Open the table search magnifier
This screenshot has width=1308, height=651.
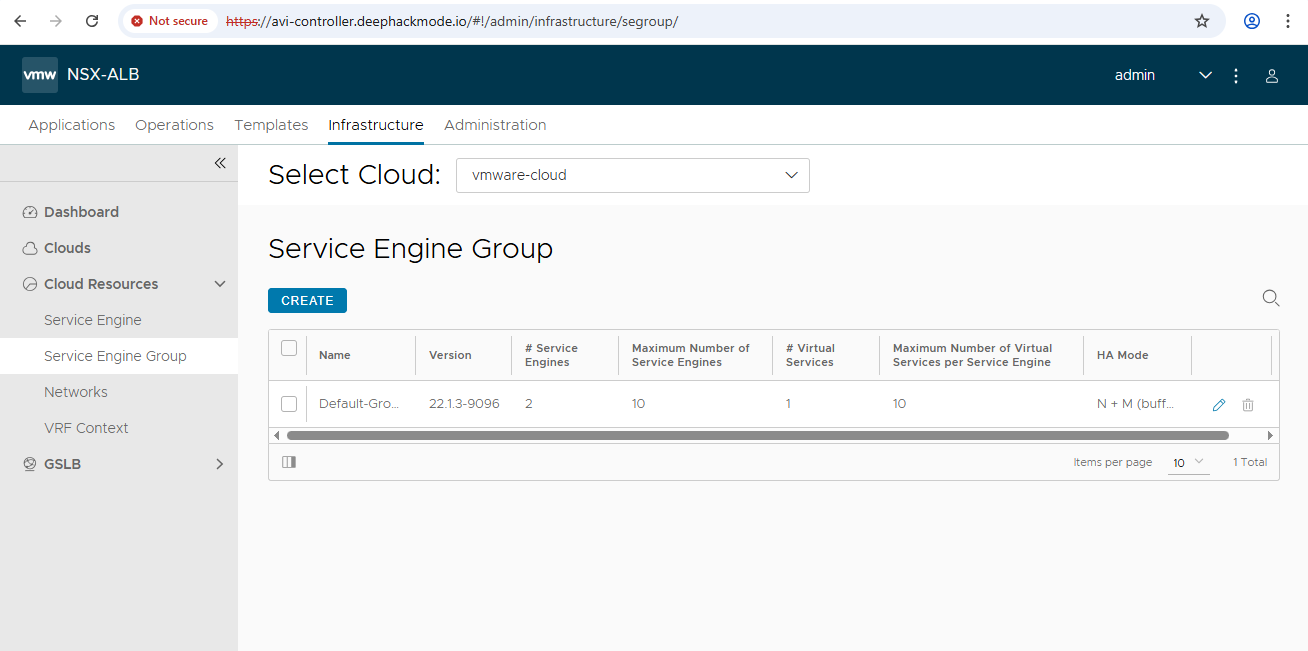pyautogui.click(x=1271, y=298)
